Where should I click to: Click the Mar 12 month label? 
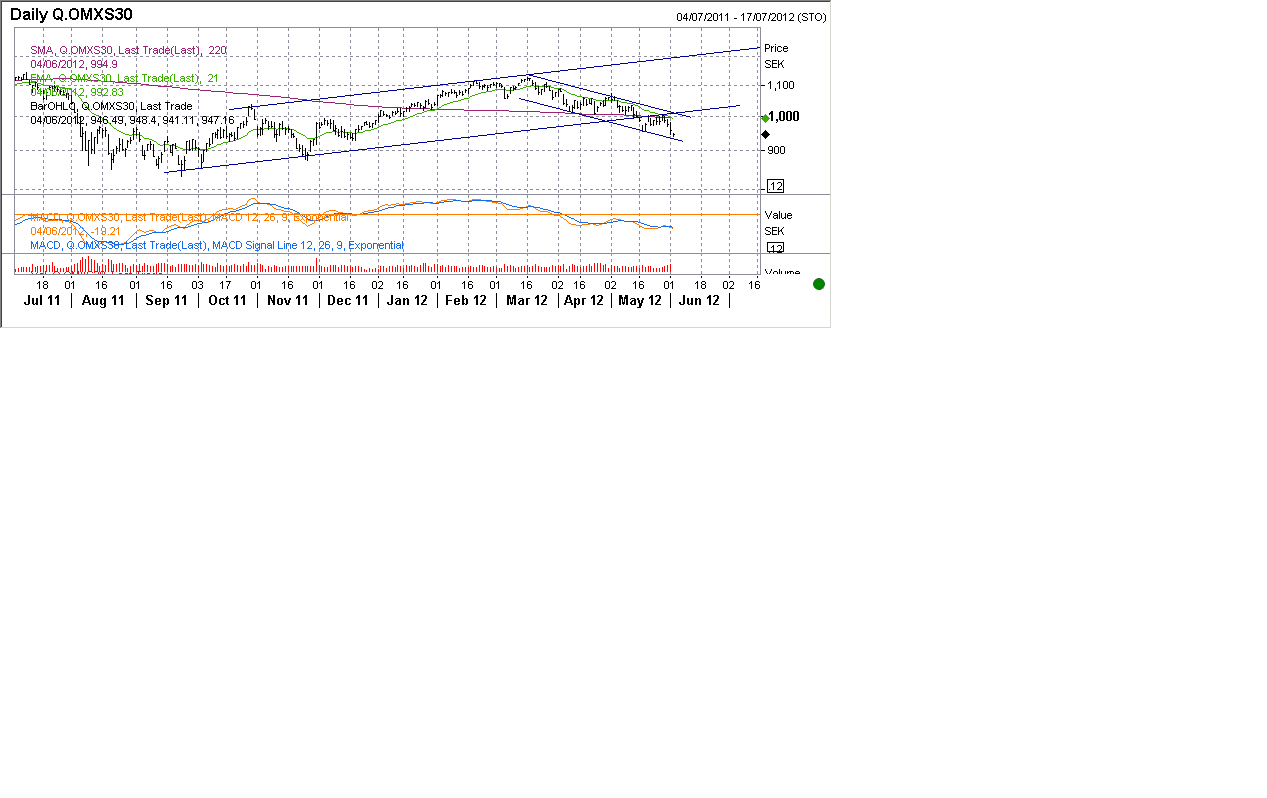526,300
